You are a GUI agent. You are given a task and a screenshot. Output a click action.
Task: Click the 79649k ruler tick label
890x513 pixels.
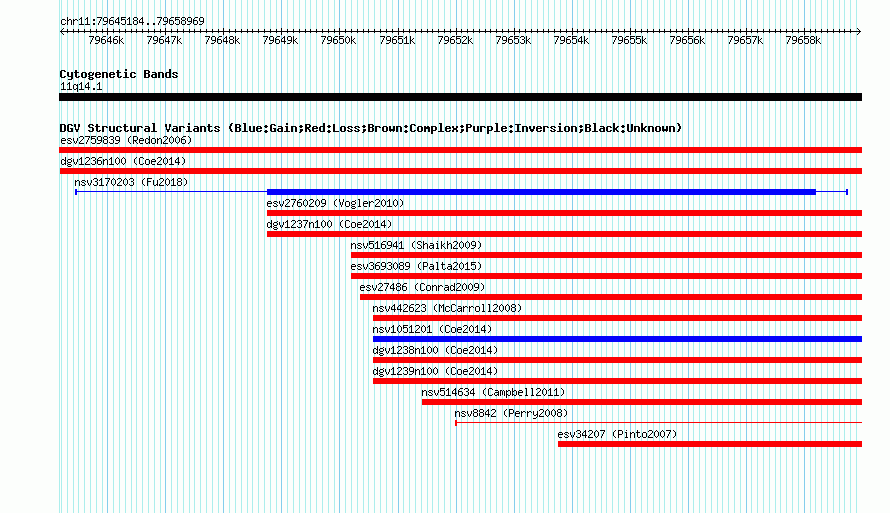(x=280, y=40)
